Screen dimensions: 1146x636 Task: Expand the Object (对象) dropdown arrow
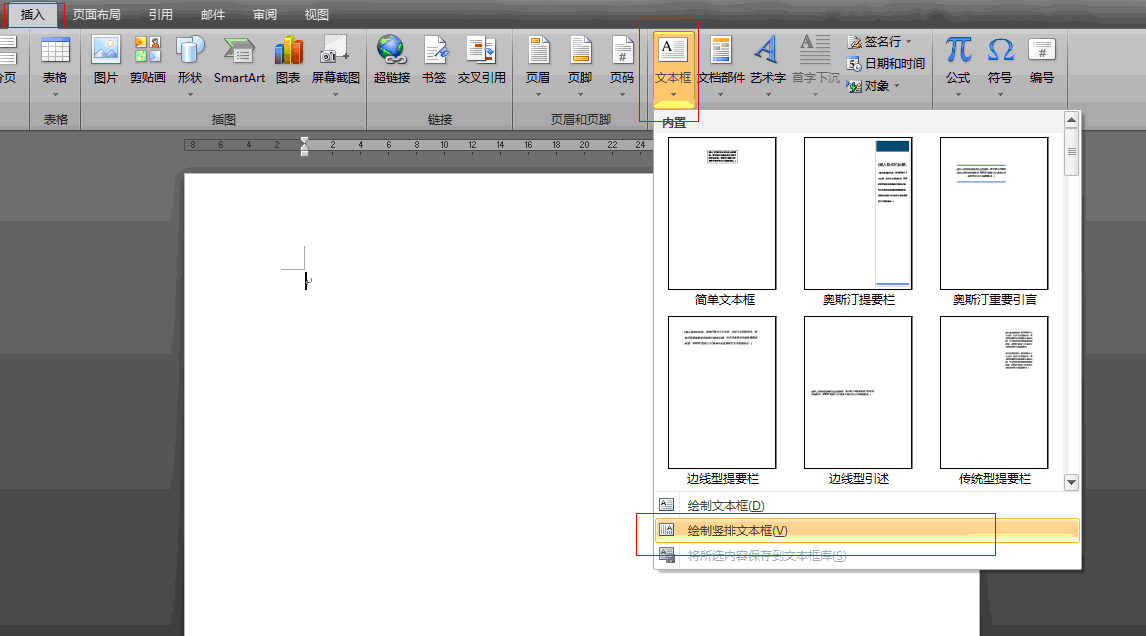(x=897, y=86)
